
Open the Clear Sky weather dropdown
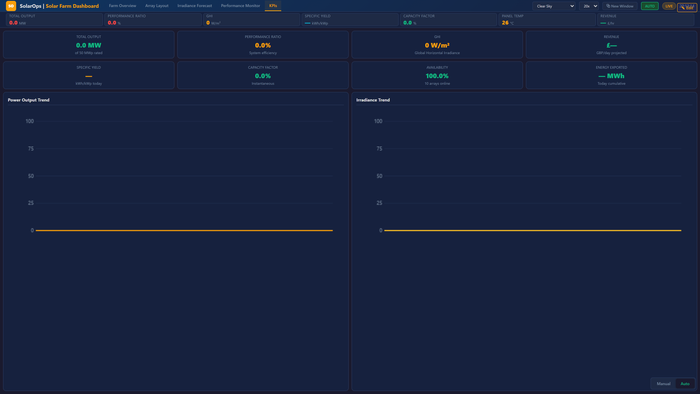[554, 6]
